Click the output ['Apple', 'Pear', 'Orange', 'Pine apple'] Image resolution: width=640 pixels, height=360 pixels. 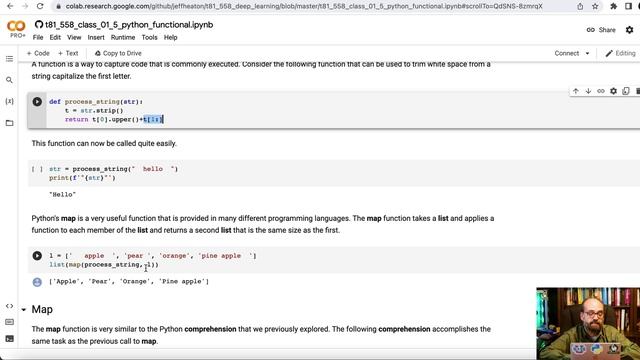click(x=129, y=282)
